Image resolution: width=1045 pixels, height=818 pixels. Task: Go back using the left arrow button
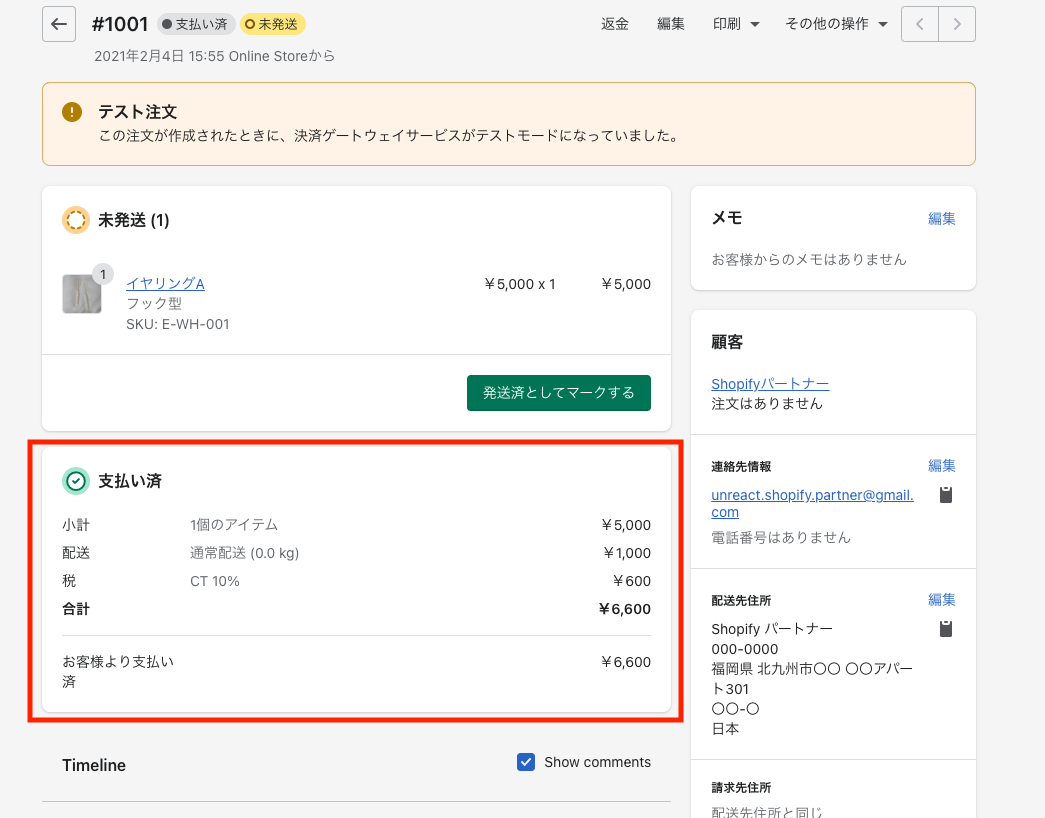[x=59, y=24]
